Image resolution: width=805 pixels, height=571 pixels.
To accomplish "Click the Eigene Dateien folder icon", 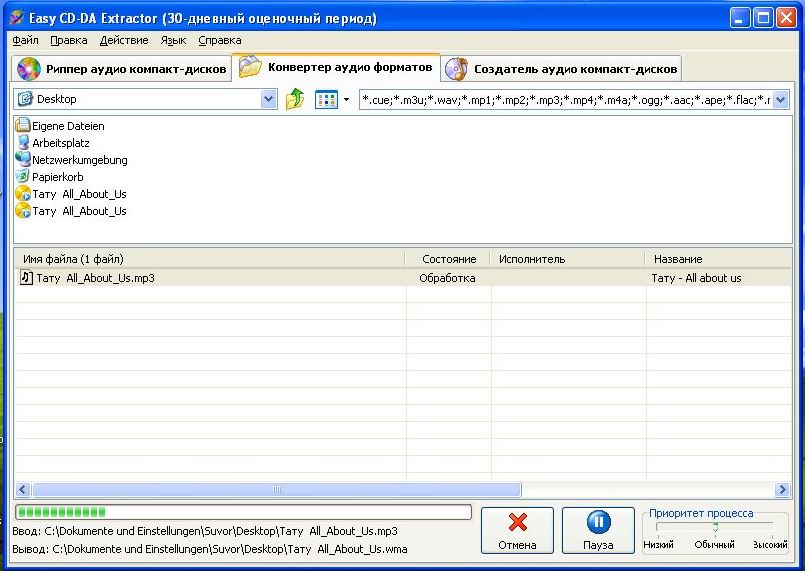I will click(x=23, y=125).
